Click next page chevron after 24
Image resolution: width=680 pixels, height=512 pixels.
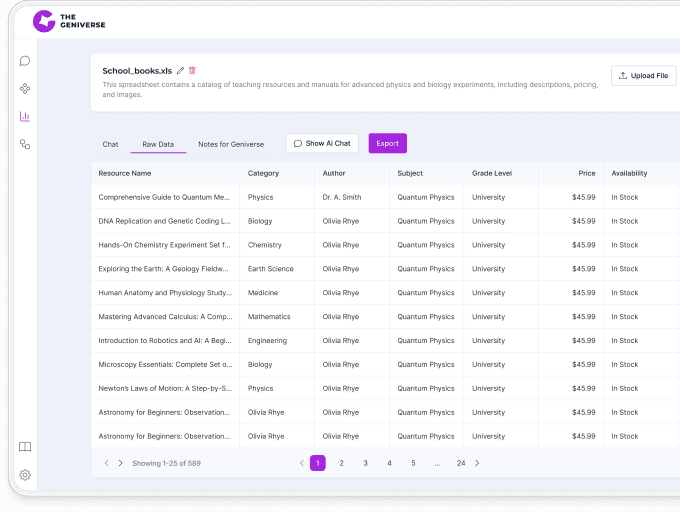point(477,463)
